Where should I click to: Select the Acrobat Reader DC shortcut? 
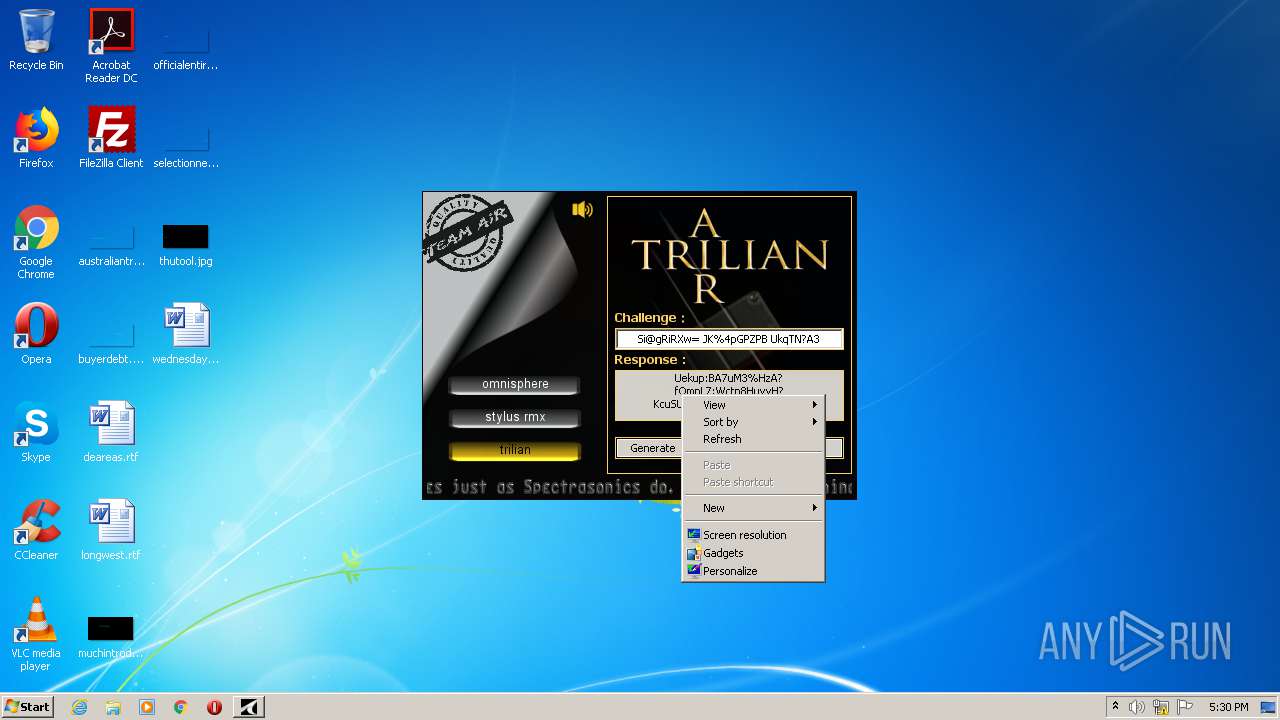click(111, 46)
